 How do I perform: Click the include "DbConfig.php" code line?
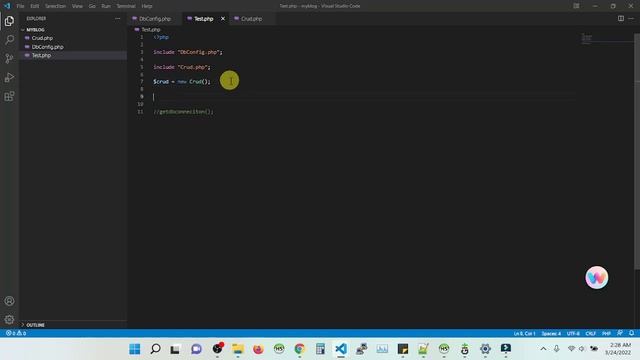(188, 52)
